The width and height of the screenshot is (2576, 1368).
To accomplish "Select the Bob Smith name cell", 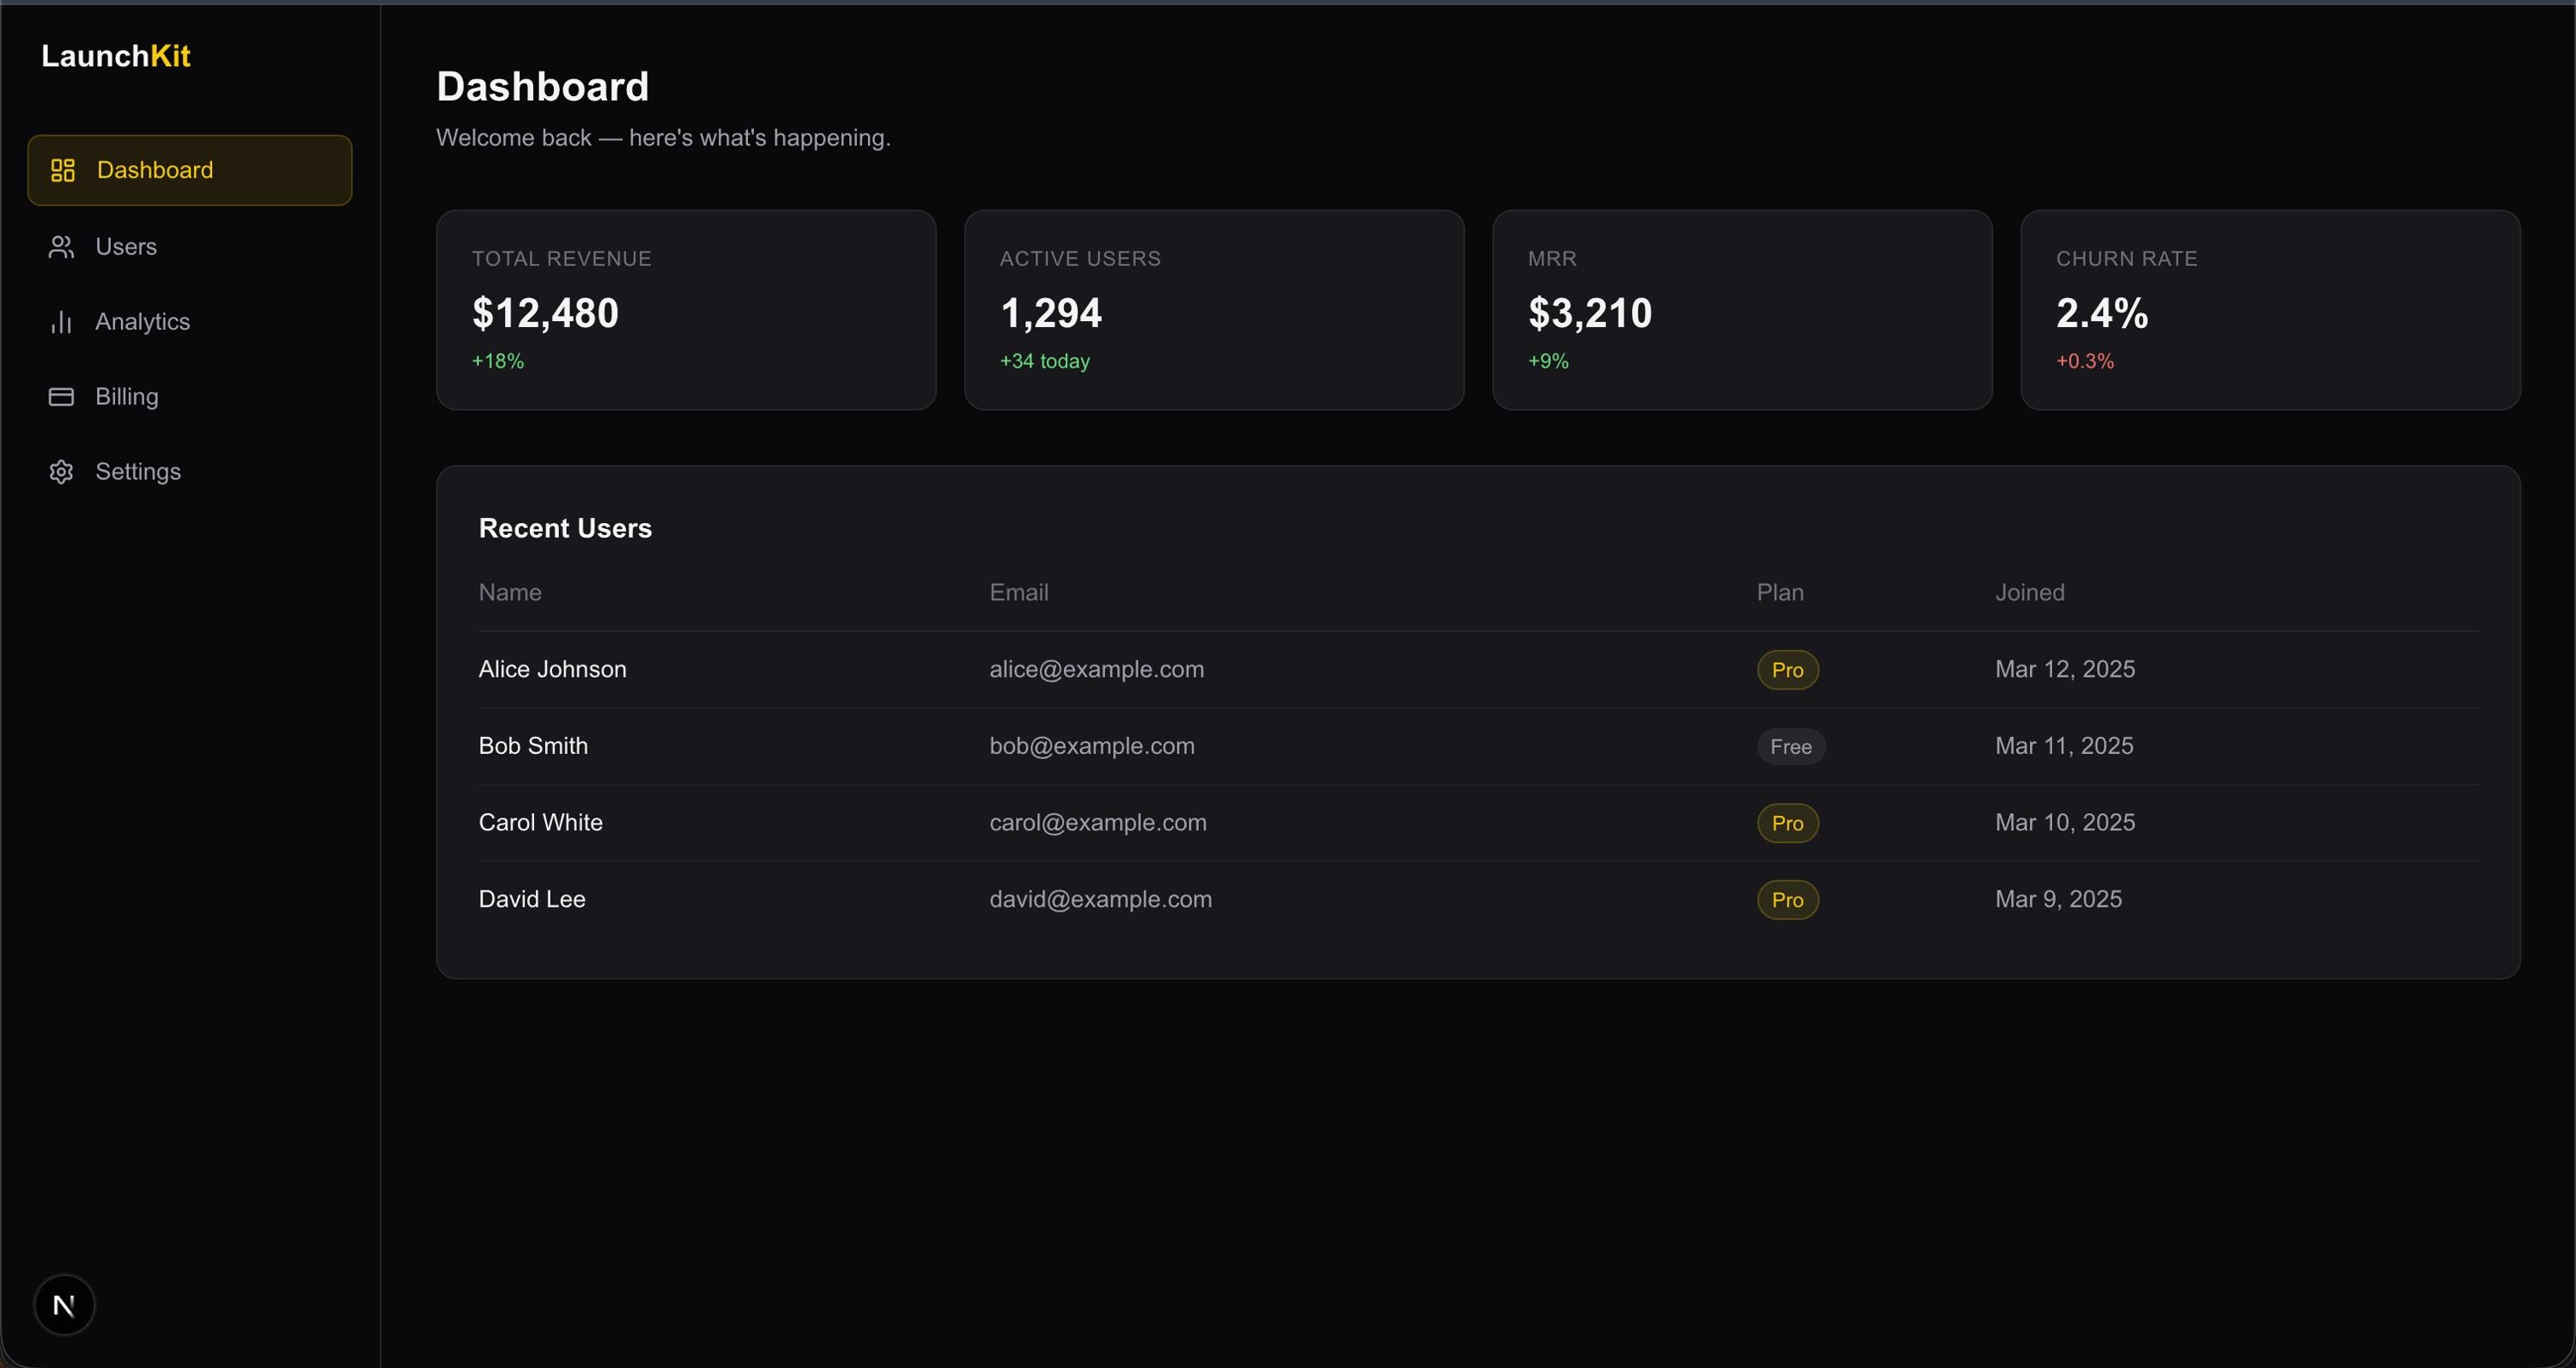I will [534, 746].
